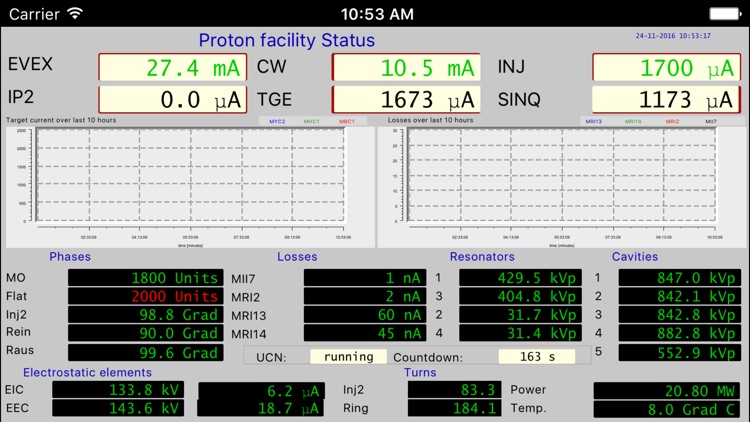Tap the Raus 99.6 Grad value

(x=145, y=353)
